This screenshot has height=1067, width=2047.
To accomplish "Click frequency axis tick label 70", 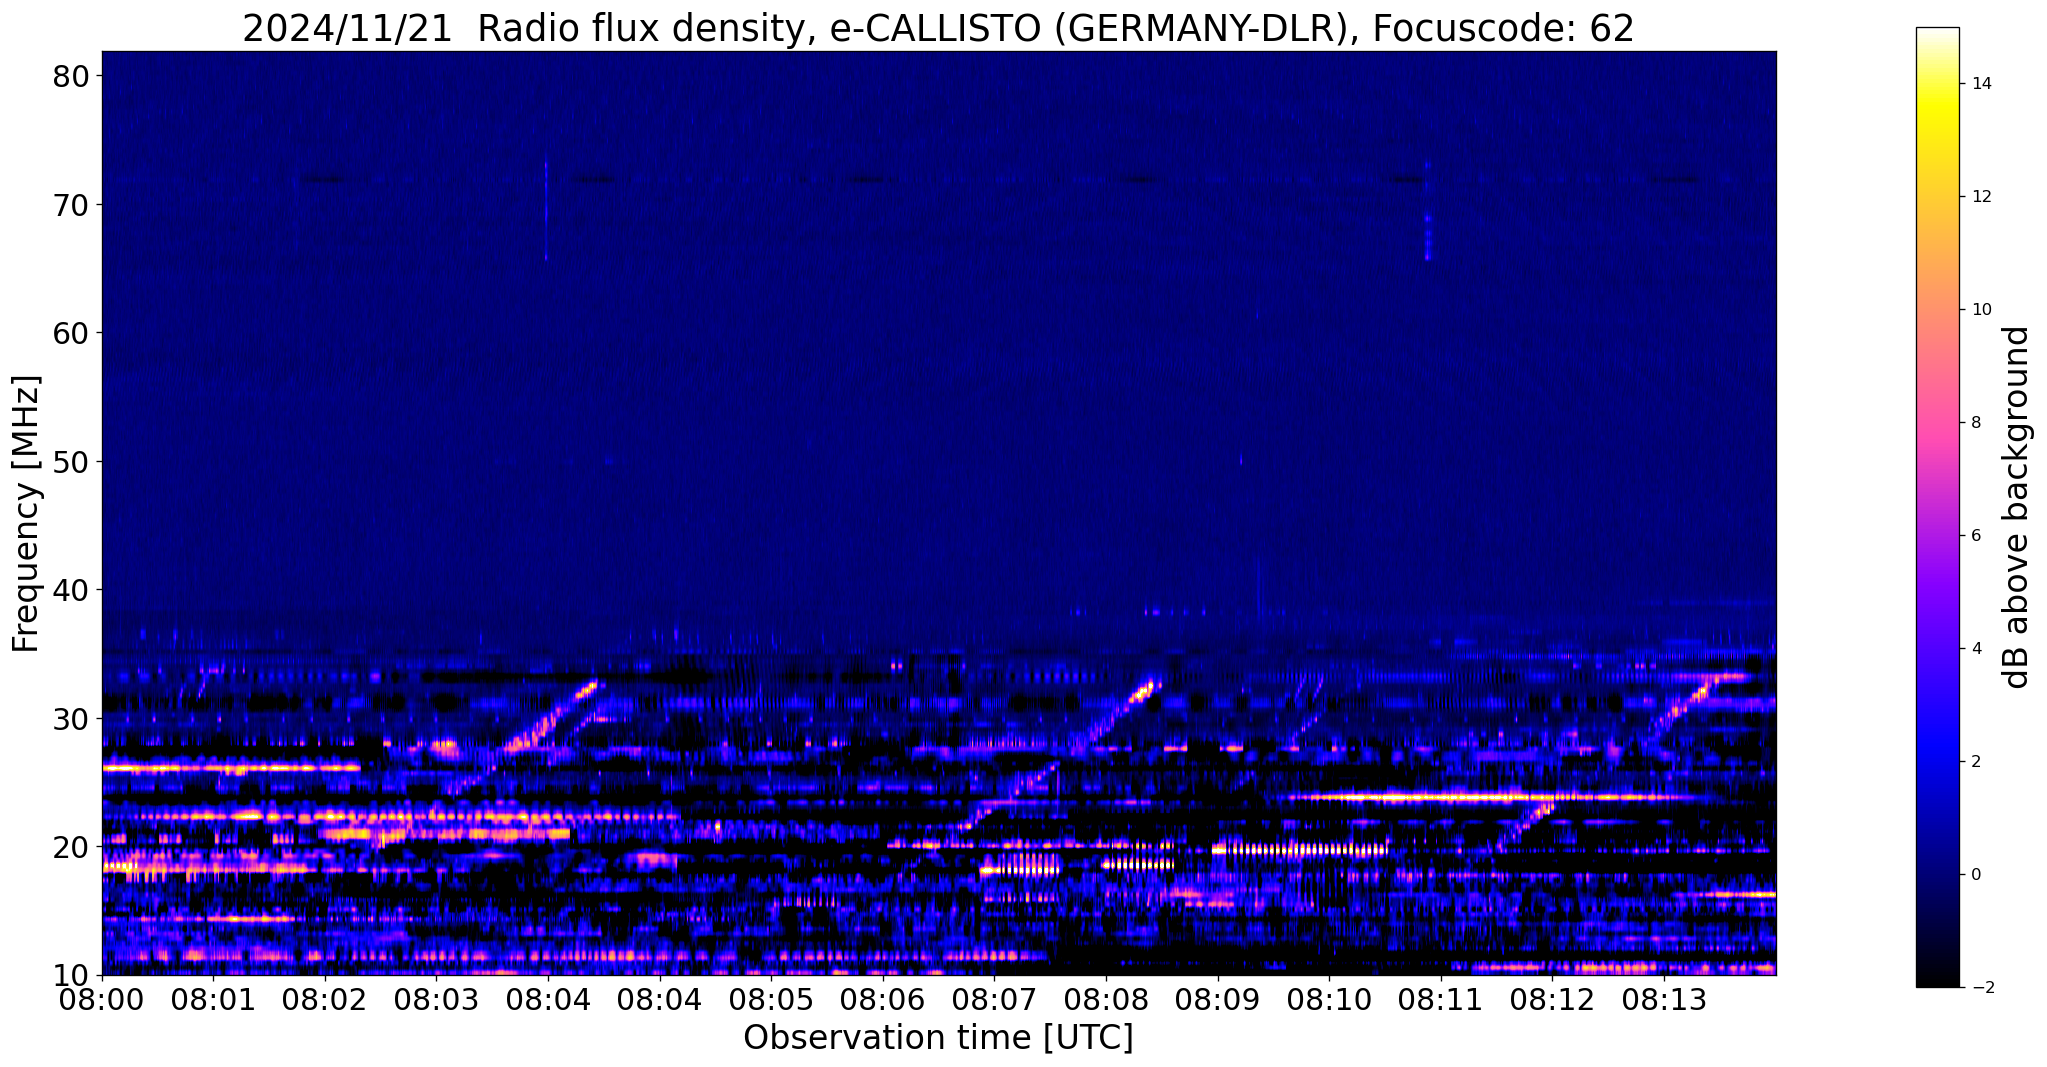I will [71, 204].
